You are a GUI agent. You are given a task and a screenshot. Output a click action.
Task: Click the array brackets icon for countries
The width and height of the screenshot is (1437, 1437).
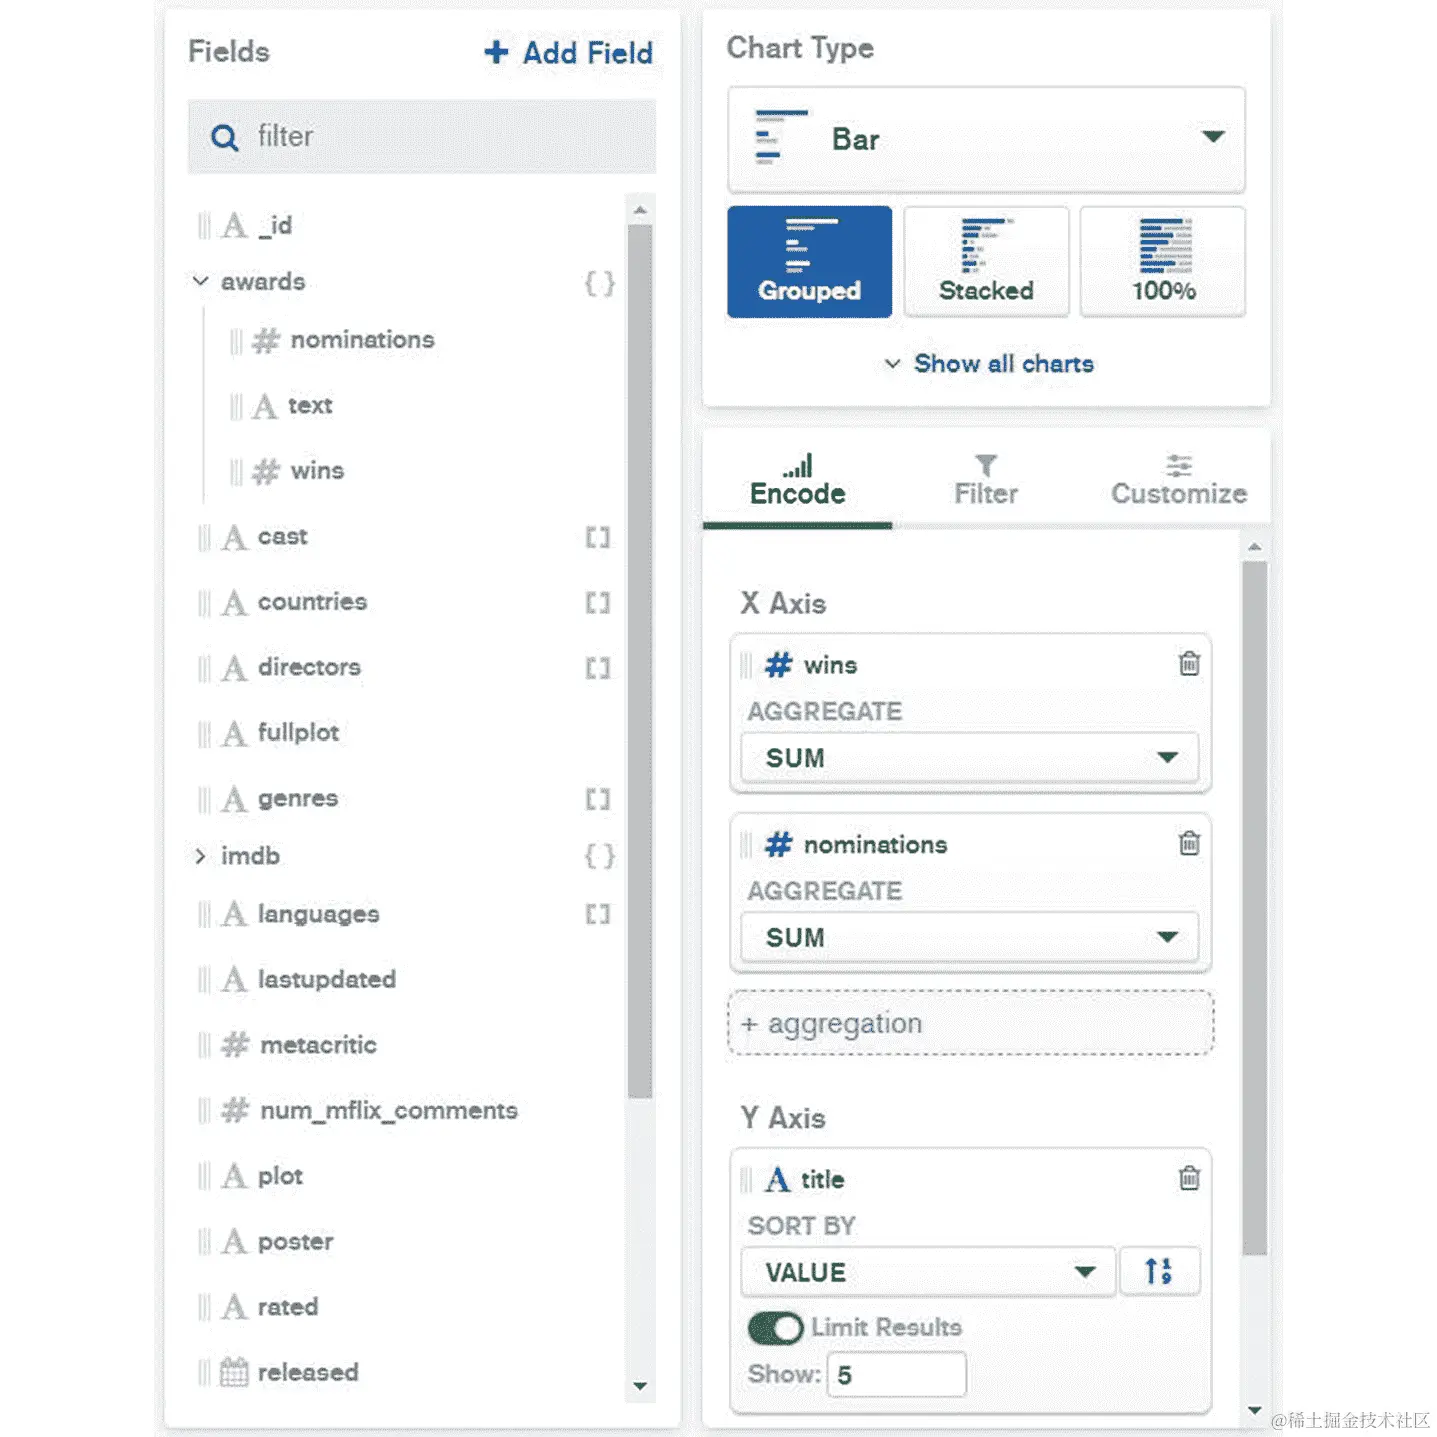598,602
